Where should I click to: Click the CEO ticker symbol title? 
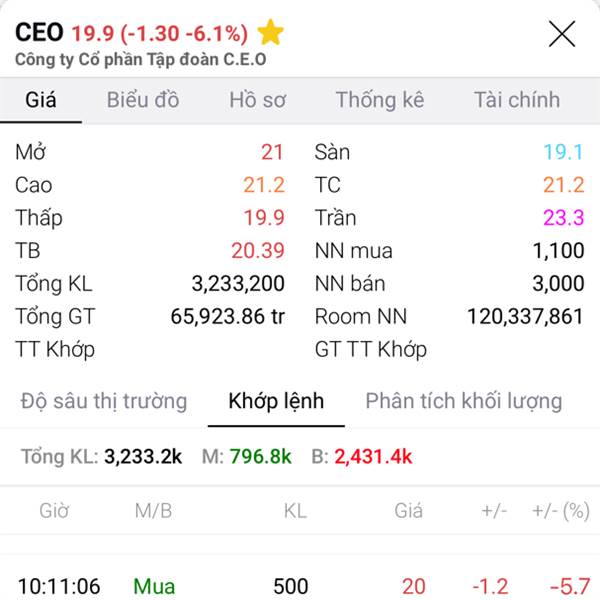tap(39, 32)
